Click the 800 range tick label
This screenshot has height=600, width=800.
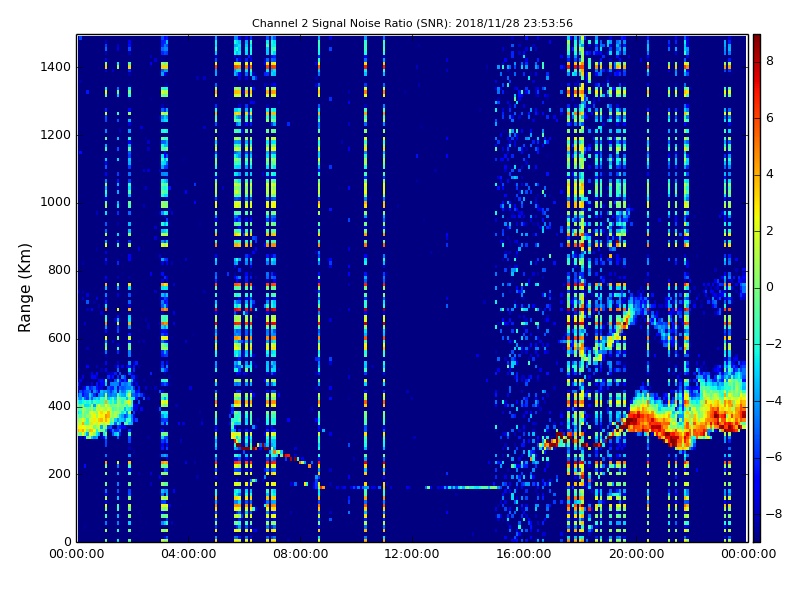click(59, 270)
